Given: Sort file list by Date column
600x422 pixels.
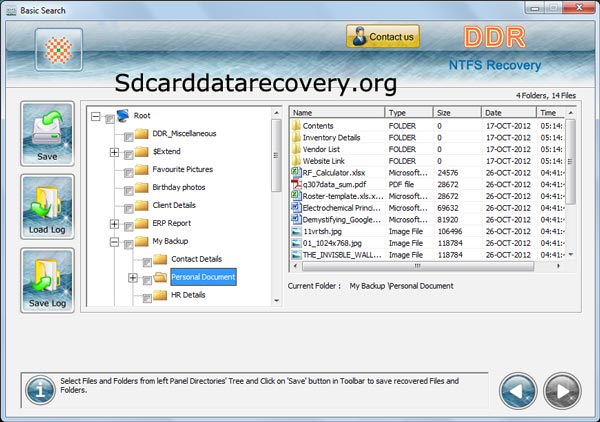Looking at the screenshot, I should (x=509, y=112).
